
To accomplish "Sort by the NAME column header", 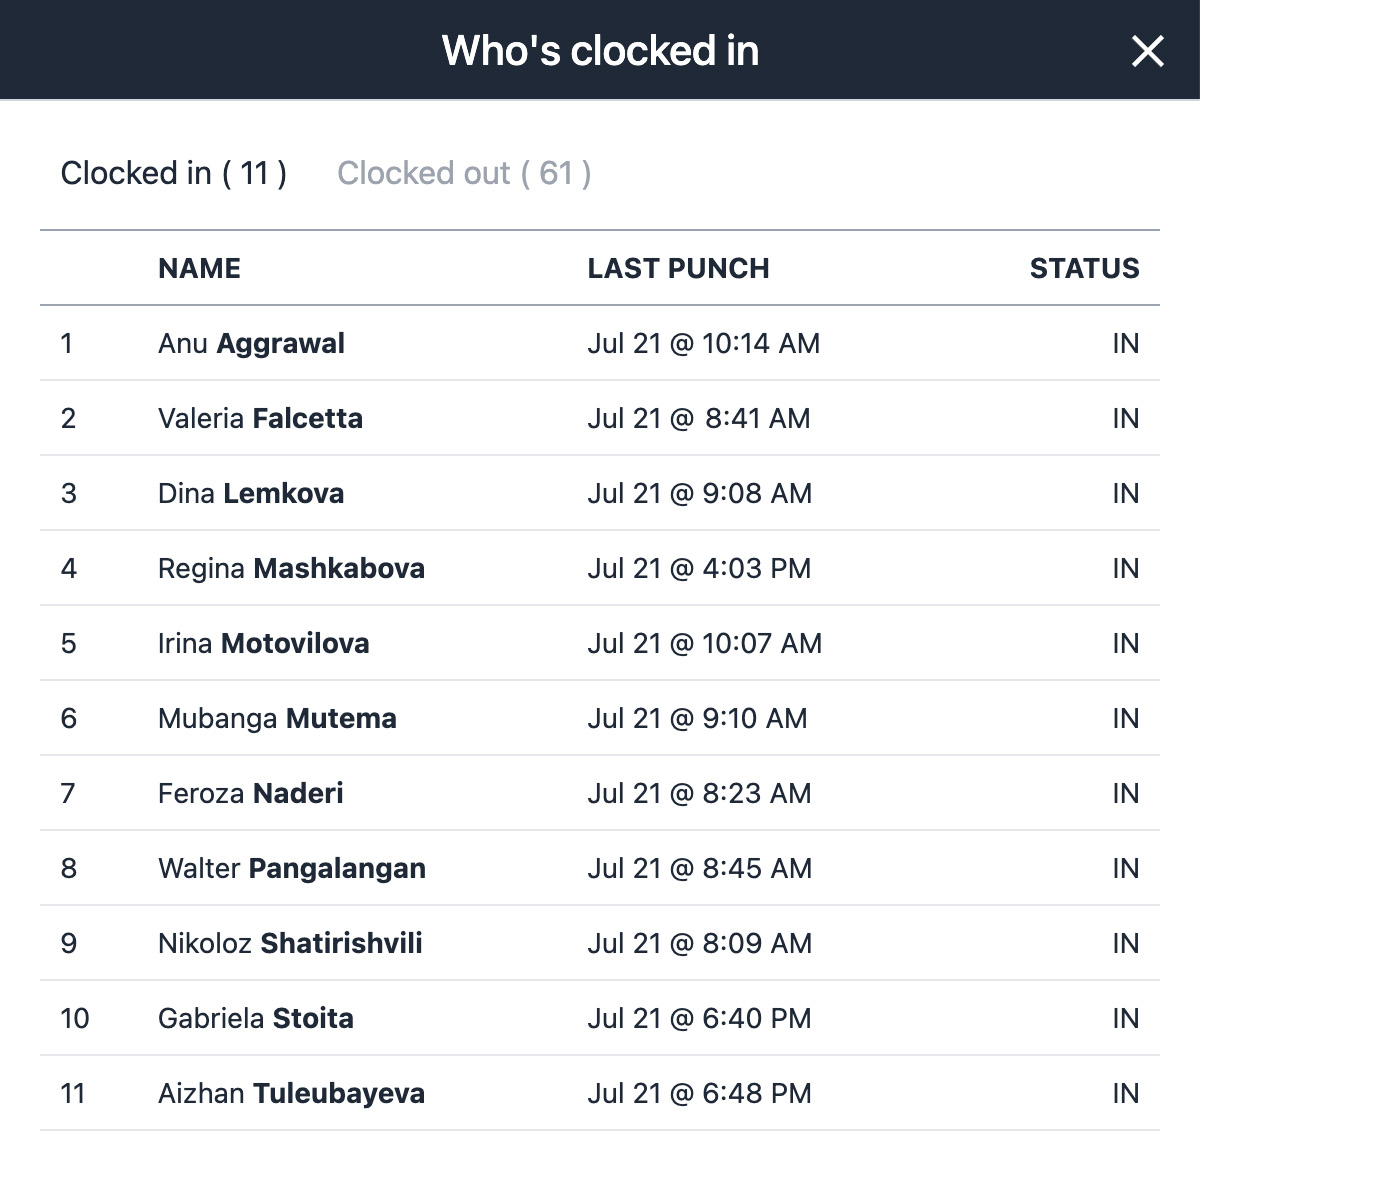I will coord(199,268).
